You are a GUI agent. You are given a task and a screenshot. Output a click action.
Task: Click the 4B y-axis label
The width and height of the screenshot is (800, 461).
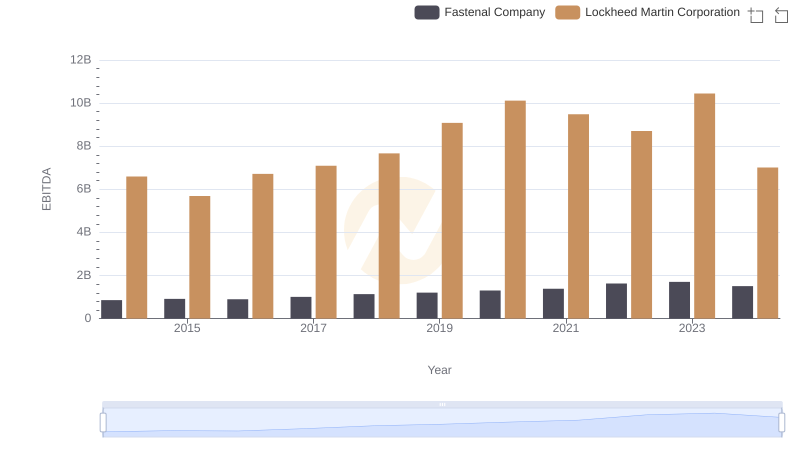(x=84, y=232)
